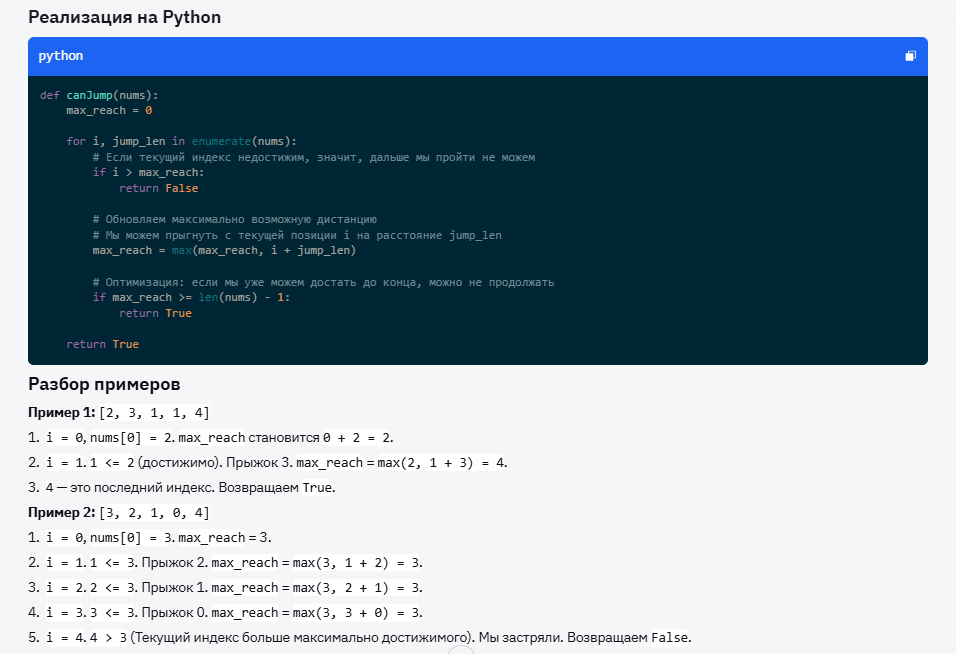Click the python language label
956x654 pixels.
tap(61, 56)
